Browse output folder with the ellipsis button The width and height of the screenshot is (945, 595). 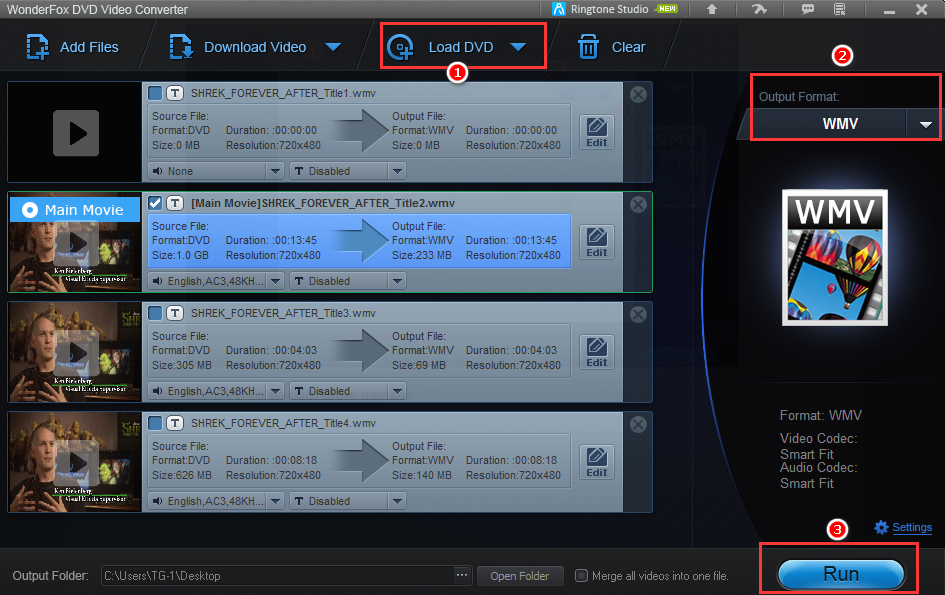click(462, 576)
